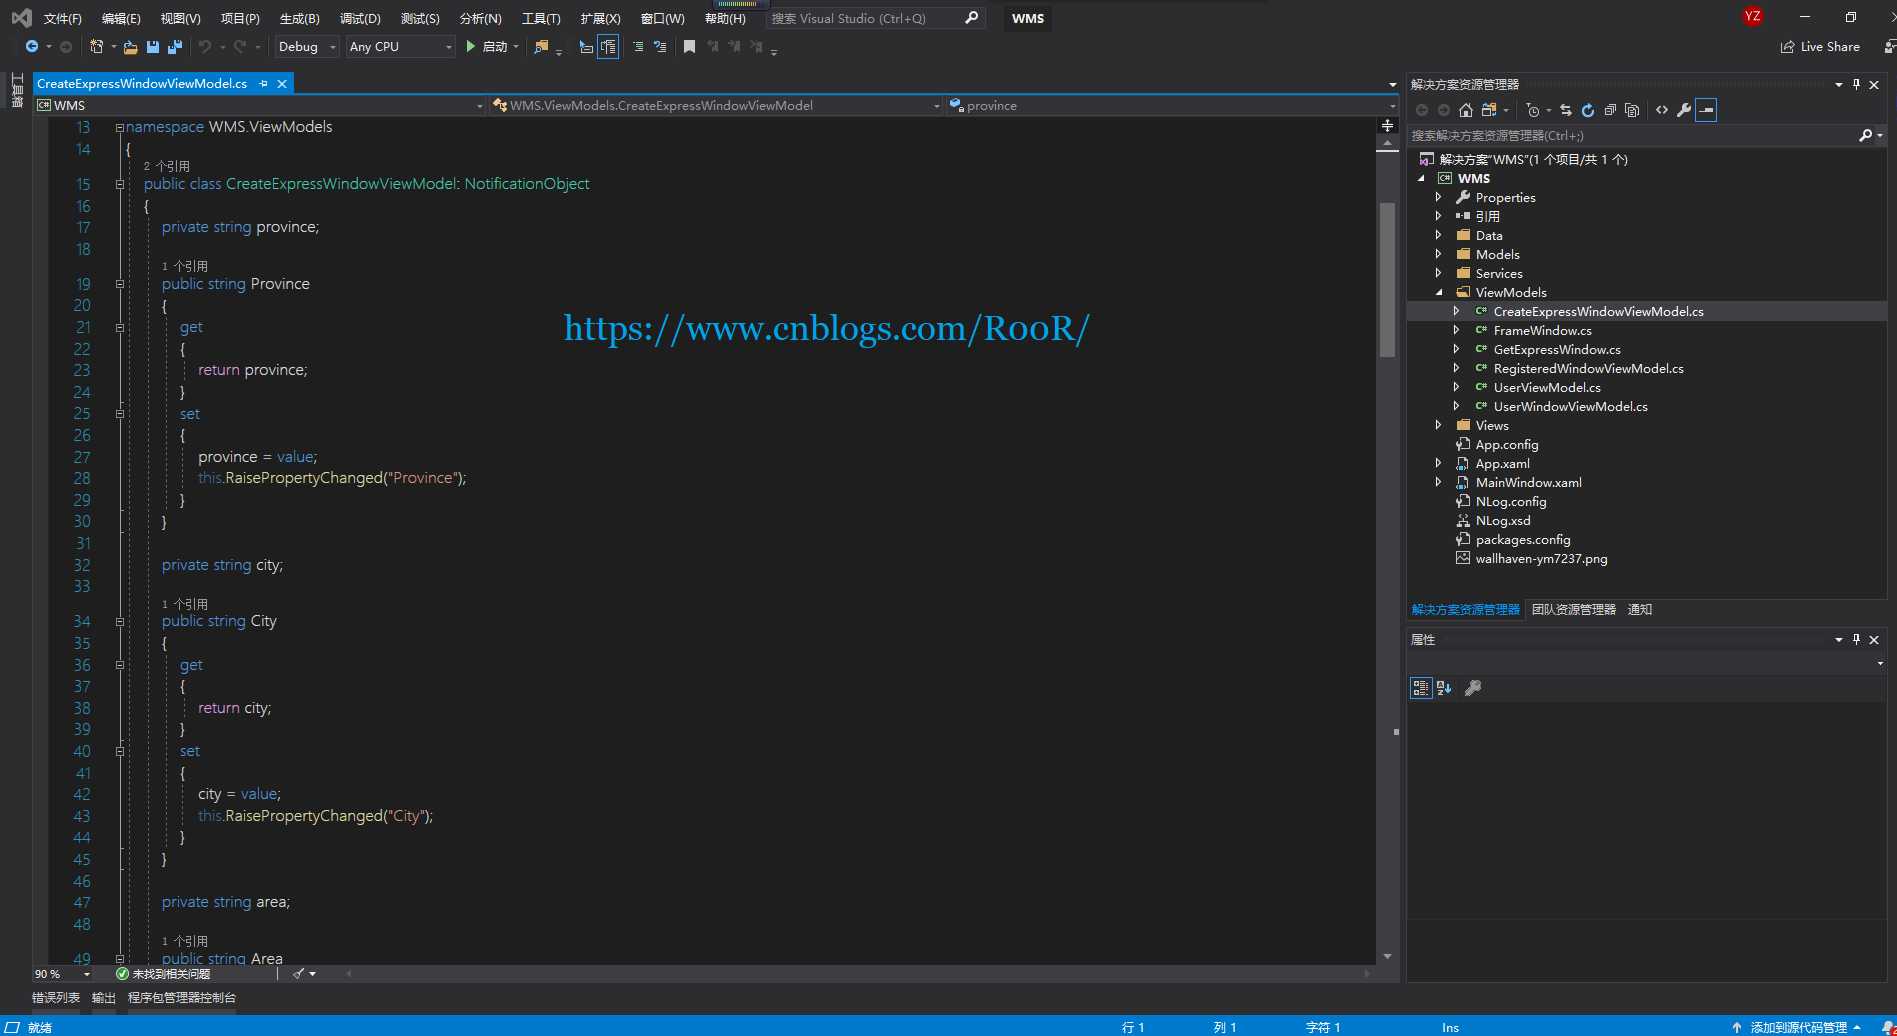The height and width of the screenshot is (1036, 1897).
Task: Click the uncomment selected lines icon
Action: (x=660, y=47)
